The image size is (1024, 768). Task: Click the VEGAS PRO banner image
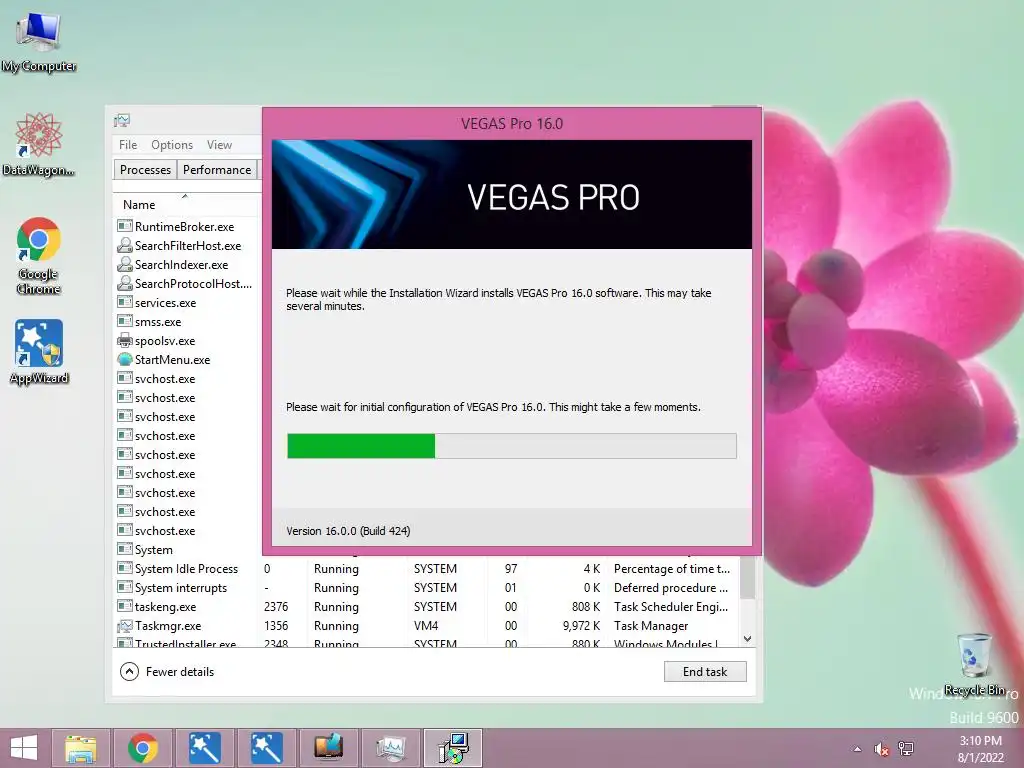click(512, 194)
